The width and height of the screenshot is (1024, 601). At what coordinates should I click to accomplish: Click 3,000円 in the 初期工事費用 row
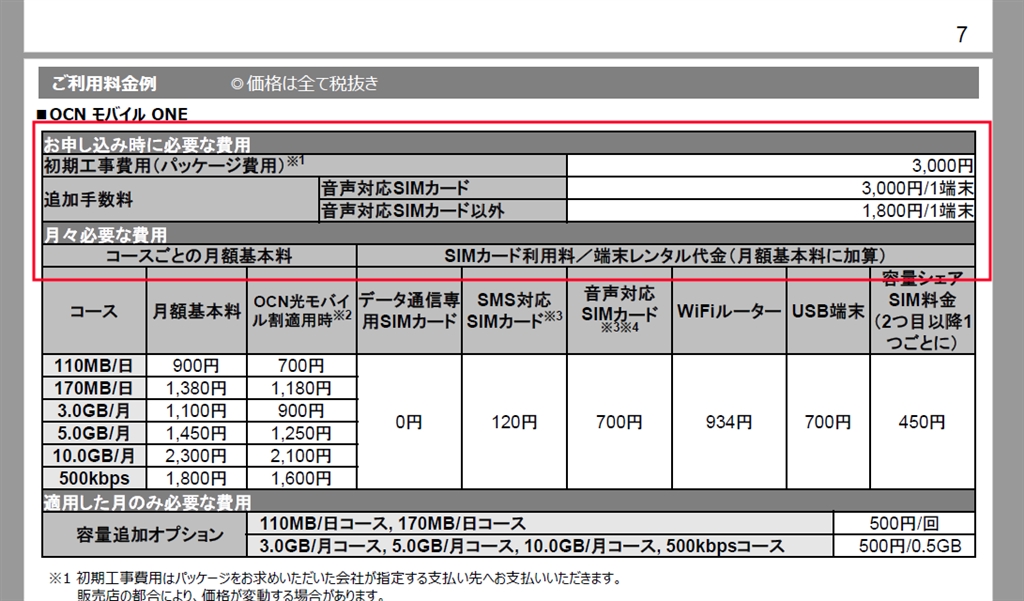pos(942,166)
